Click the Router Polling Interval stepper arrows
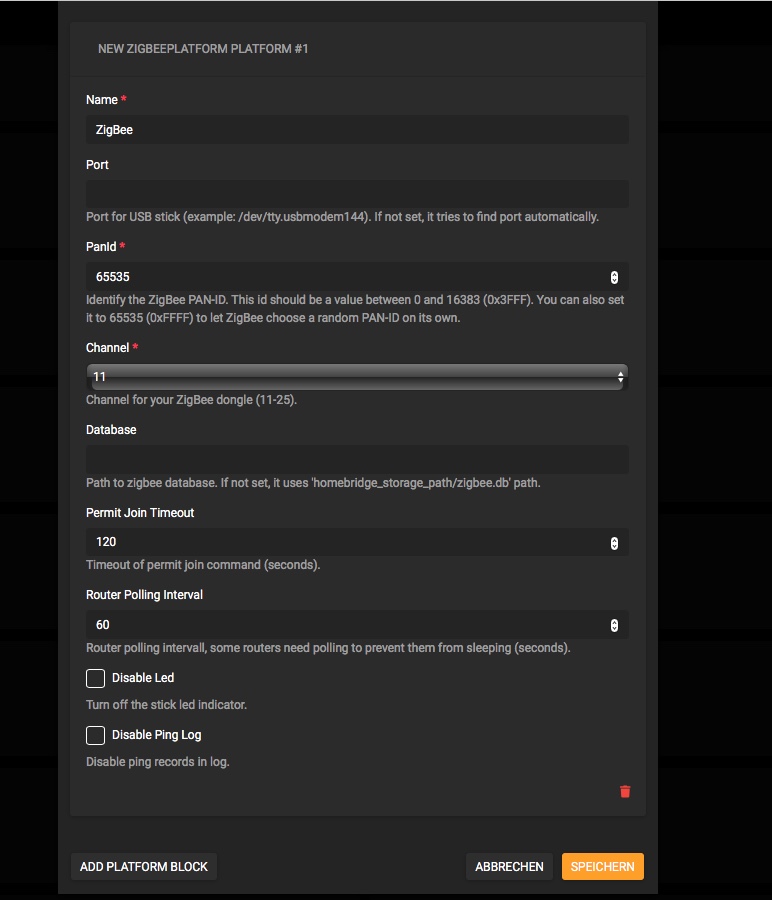Image resolution: width=772 pixels, height=900 pixels. pyautogui.click(x=614, y=625)
